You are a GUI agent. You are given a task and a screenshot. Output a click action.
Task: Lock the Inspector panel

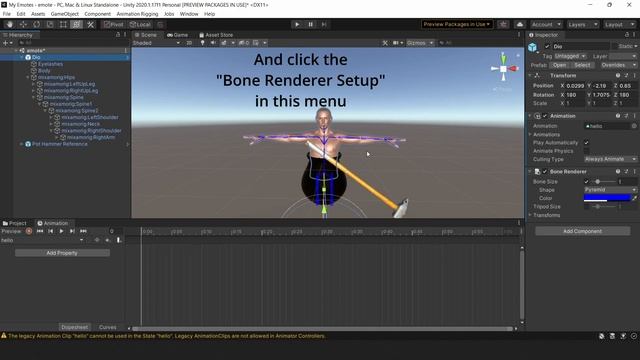point(627,35)
